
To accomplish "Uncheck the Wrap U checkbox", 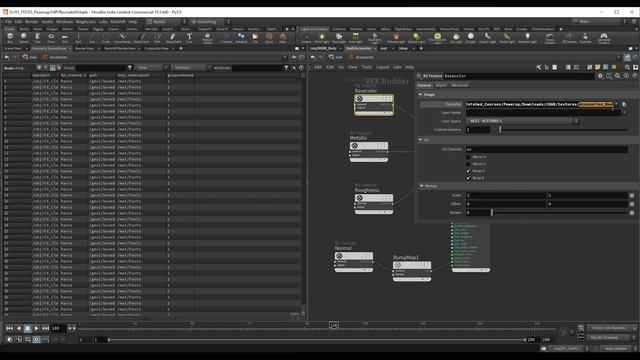I will [468, 171].
